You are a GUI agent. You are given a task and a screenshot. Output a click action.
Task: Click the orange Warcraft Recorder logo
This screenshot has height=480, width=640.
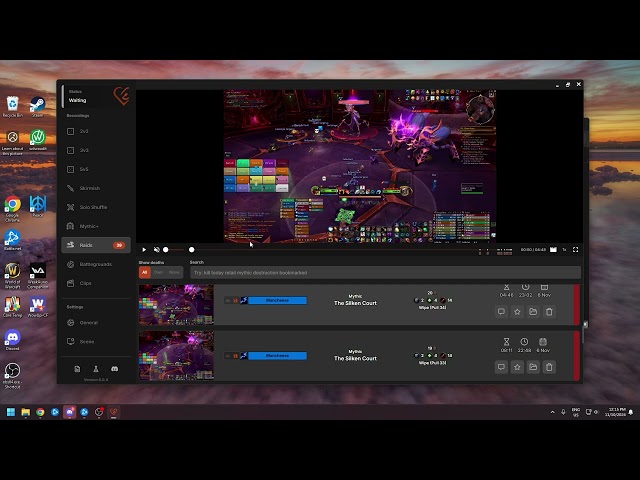click(122, 96)
